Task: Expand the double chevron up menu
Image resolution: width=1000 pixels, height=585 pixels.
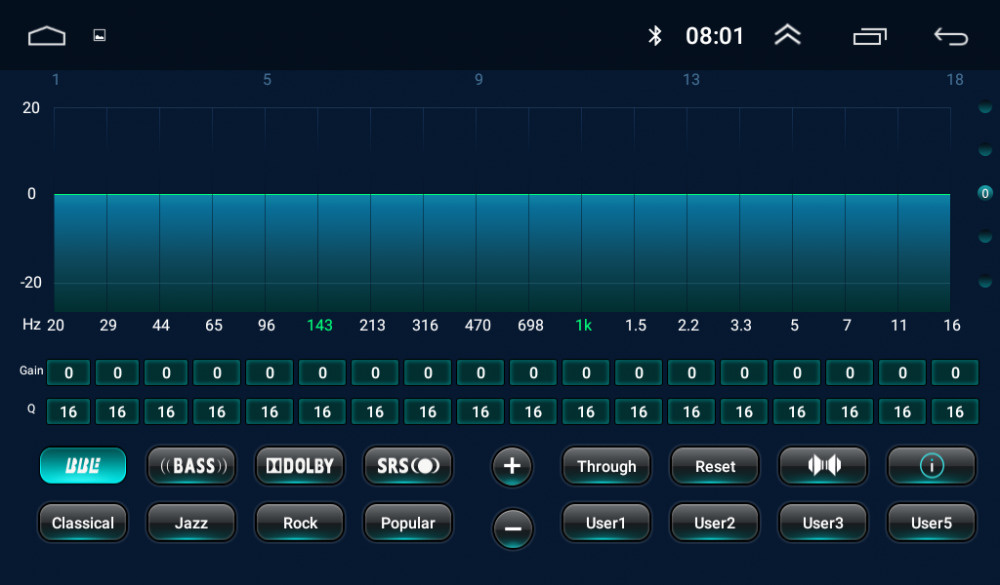Action: tap(787, 36)
